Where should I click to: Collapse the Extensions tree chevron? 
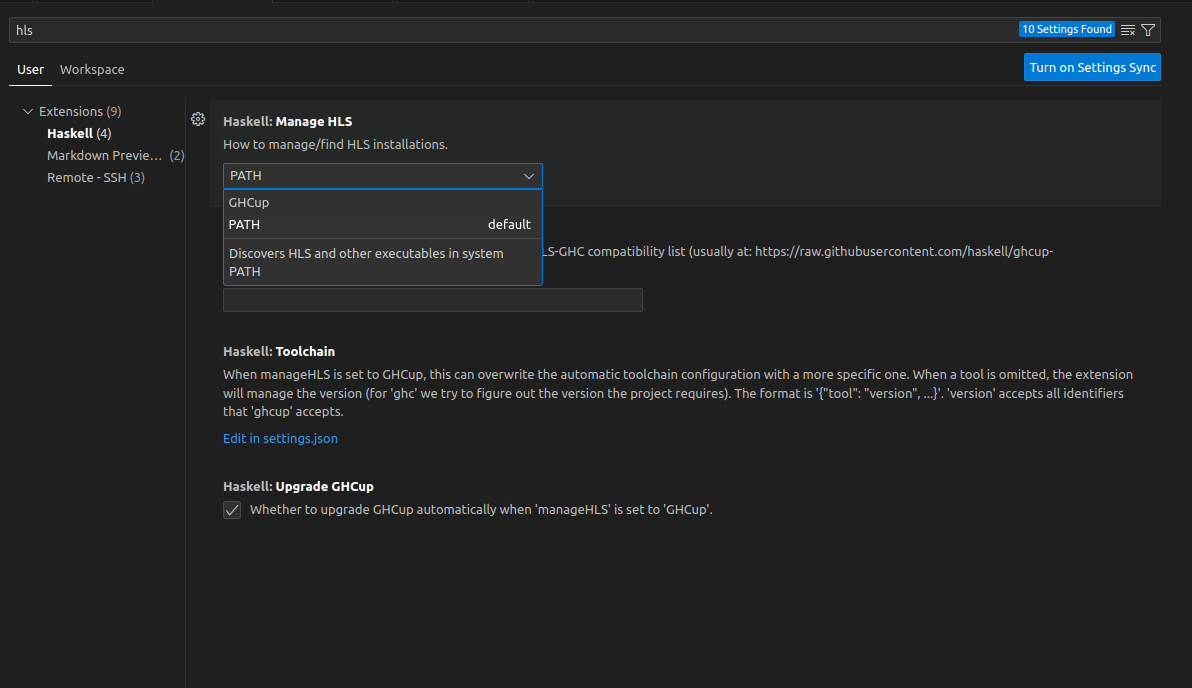pyautogui.click(x=28, y=111)
